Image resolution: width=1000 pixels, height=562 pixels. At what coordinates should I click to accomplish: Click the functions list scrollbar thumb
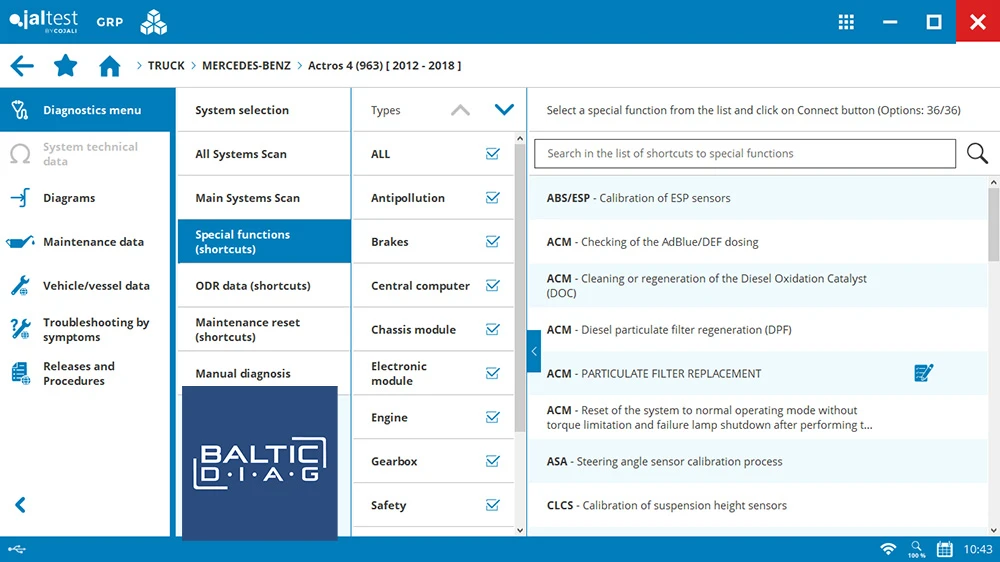point(994,225)
